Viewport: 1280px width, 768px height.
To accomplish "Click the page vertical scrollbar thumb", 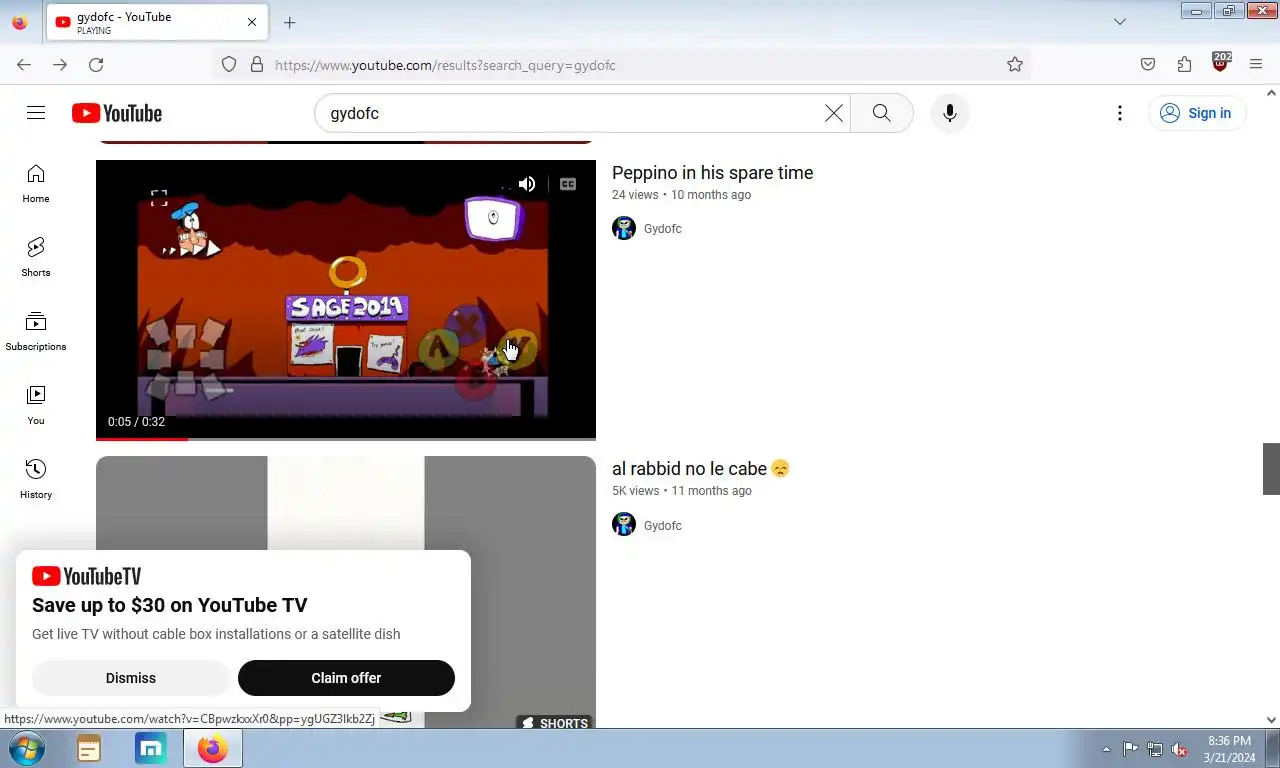I will tap(1271, 469).
